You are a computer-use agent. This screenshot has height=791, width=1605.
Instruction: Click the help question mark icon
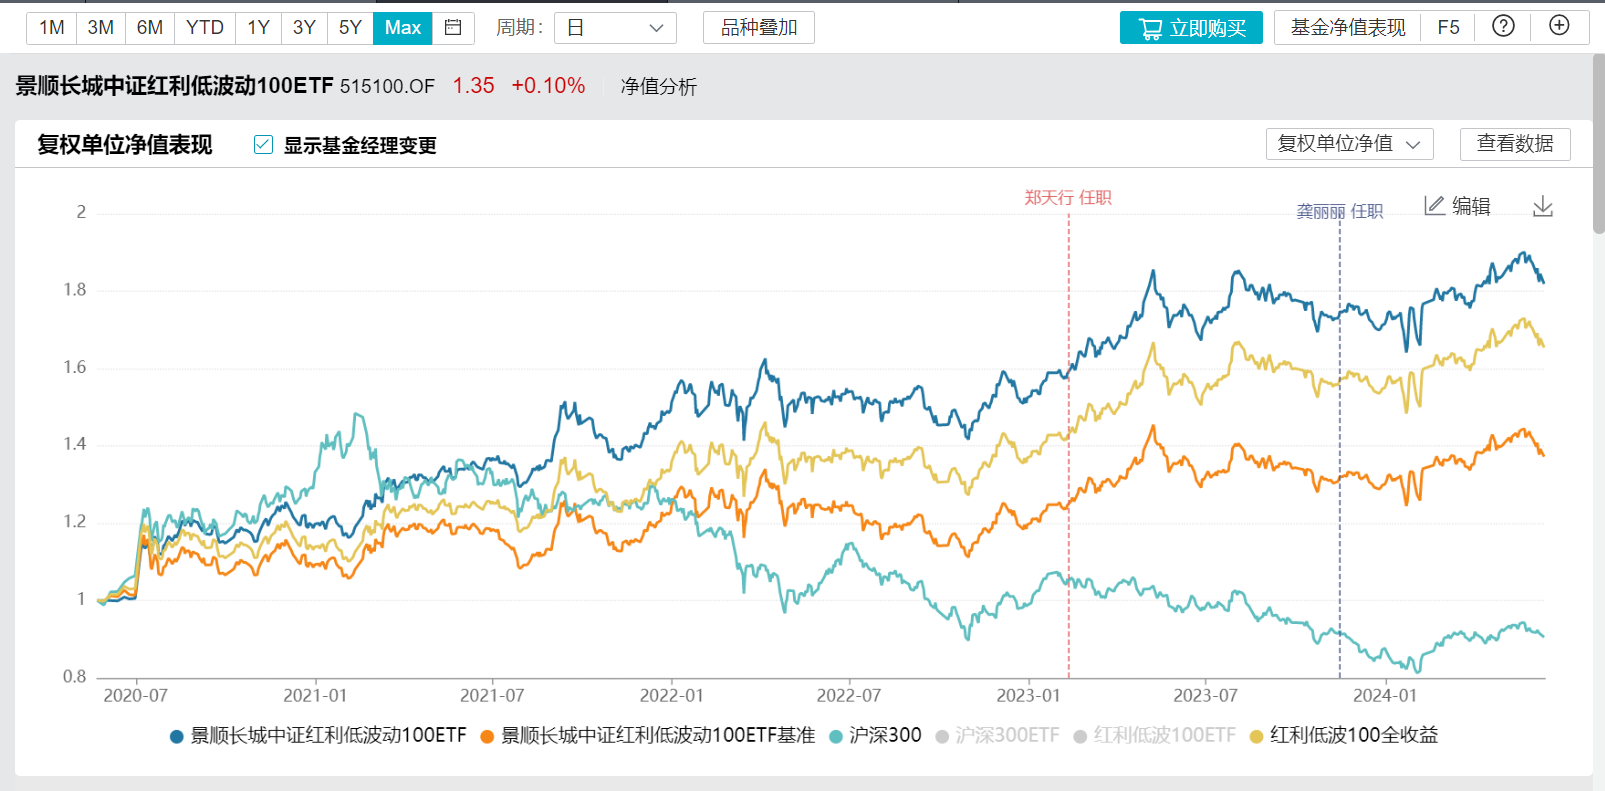[x=1503, y=27]
